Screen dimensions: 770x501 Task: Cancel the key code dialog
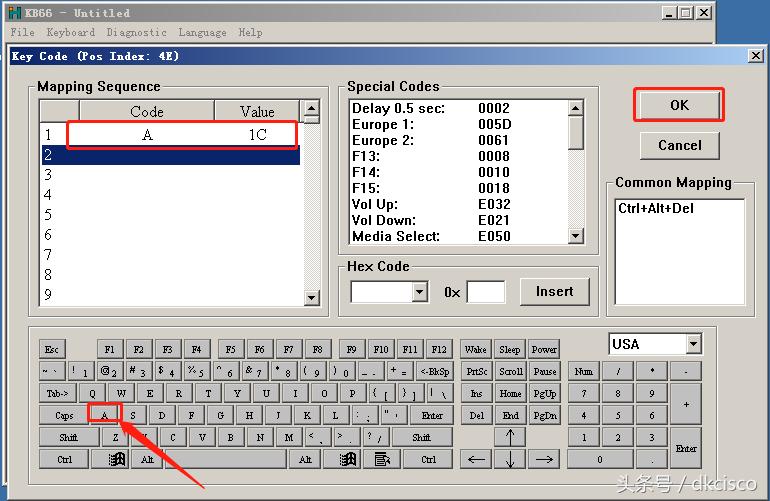pos(679,145)
